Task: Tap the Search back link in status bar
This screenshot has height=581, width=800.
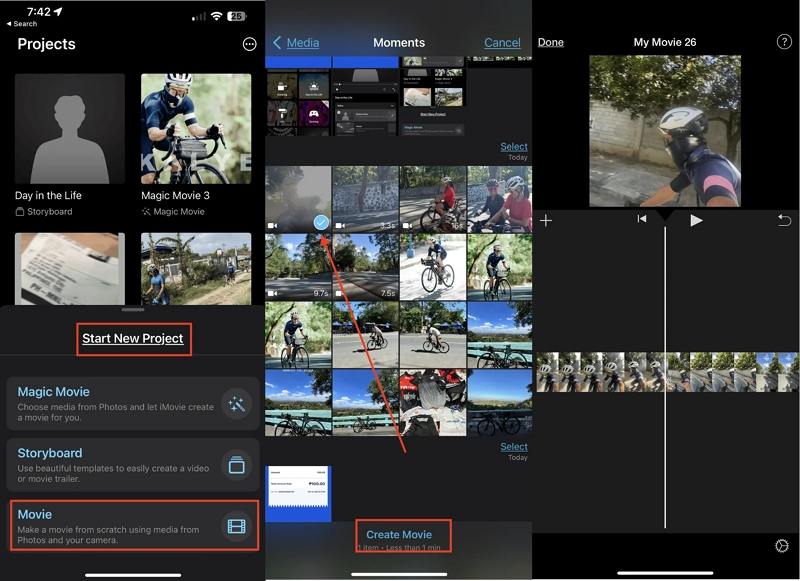Action: [x=22, y=23]
